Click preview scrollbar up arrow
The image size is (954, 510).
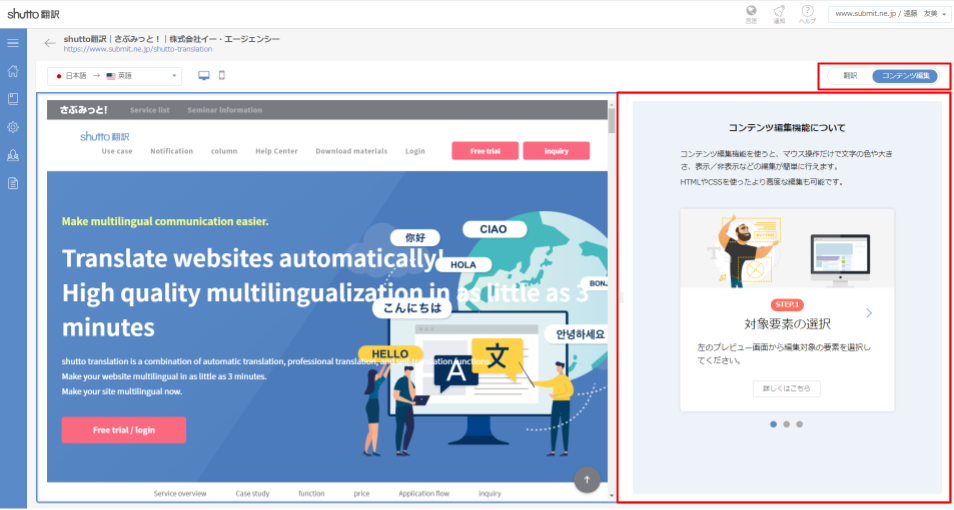click(x=612, y=104)
